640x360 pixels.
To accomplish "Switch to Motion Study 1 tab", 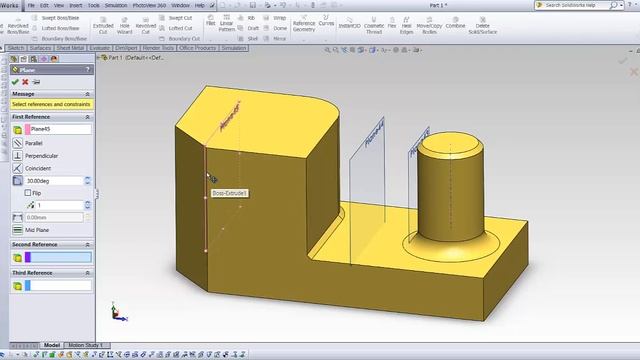I will click(86, 345).
